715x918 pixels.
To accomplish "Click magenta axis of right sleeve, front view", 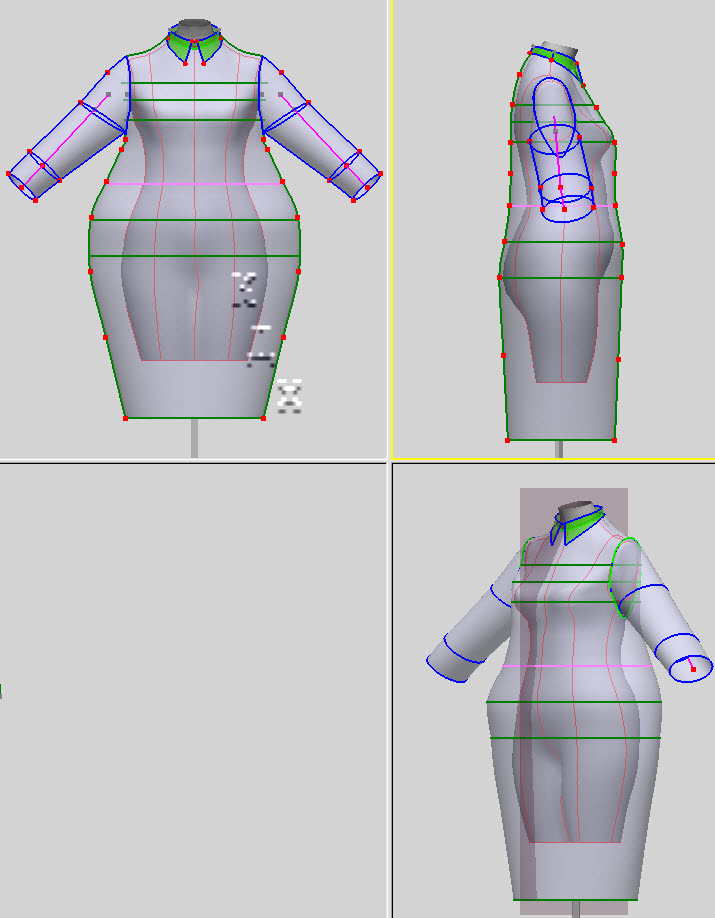I will pos(324,141).
